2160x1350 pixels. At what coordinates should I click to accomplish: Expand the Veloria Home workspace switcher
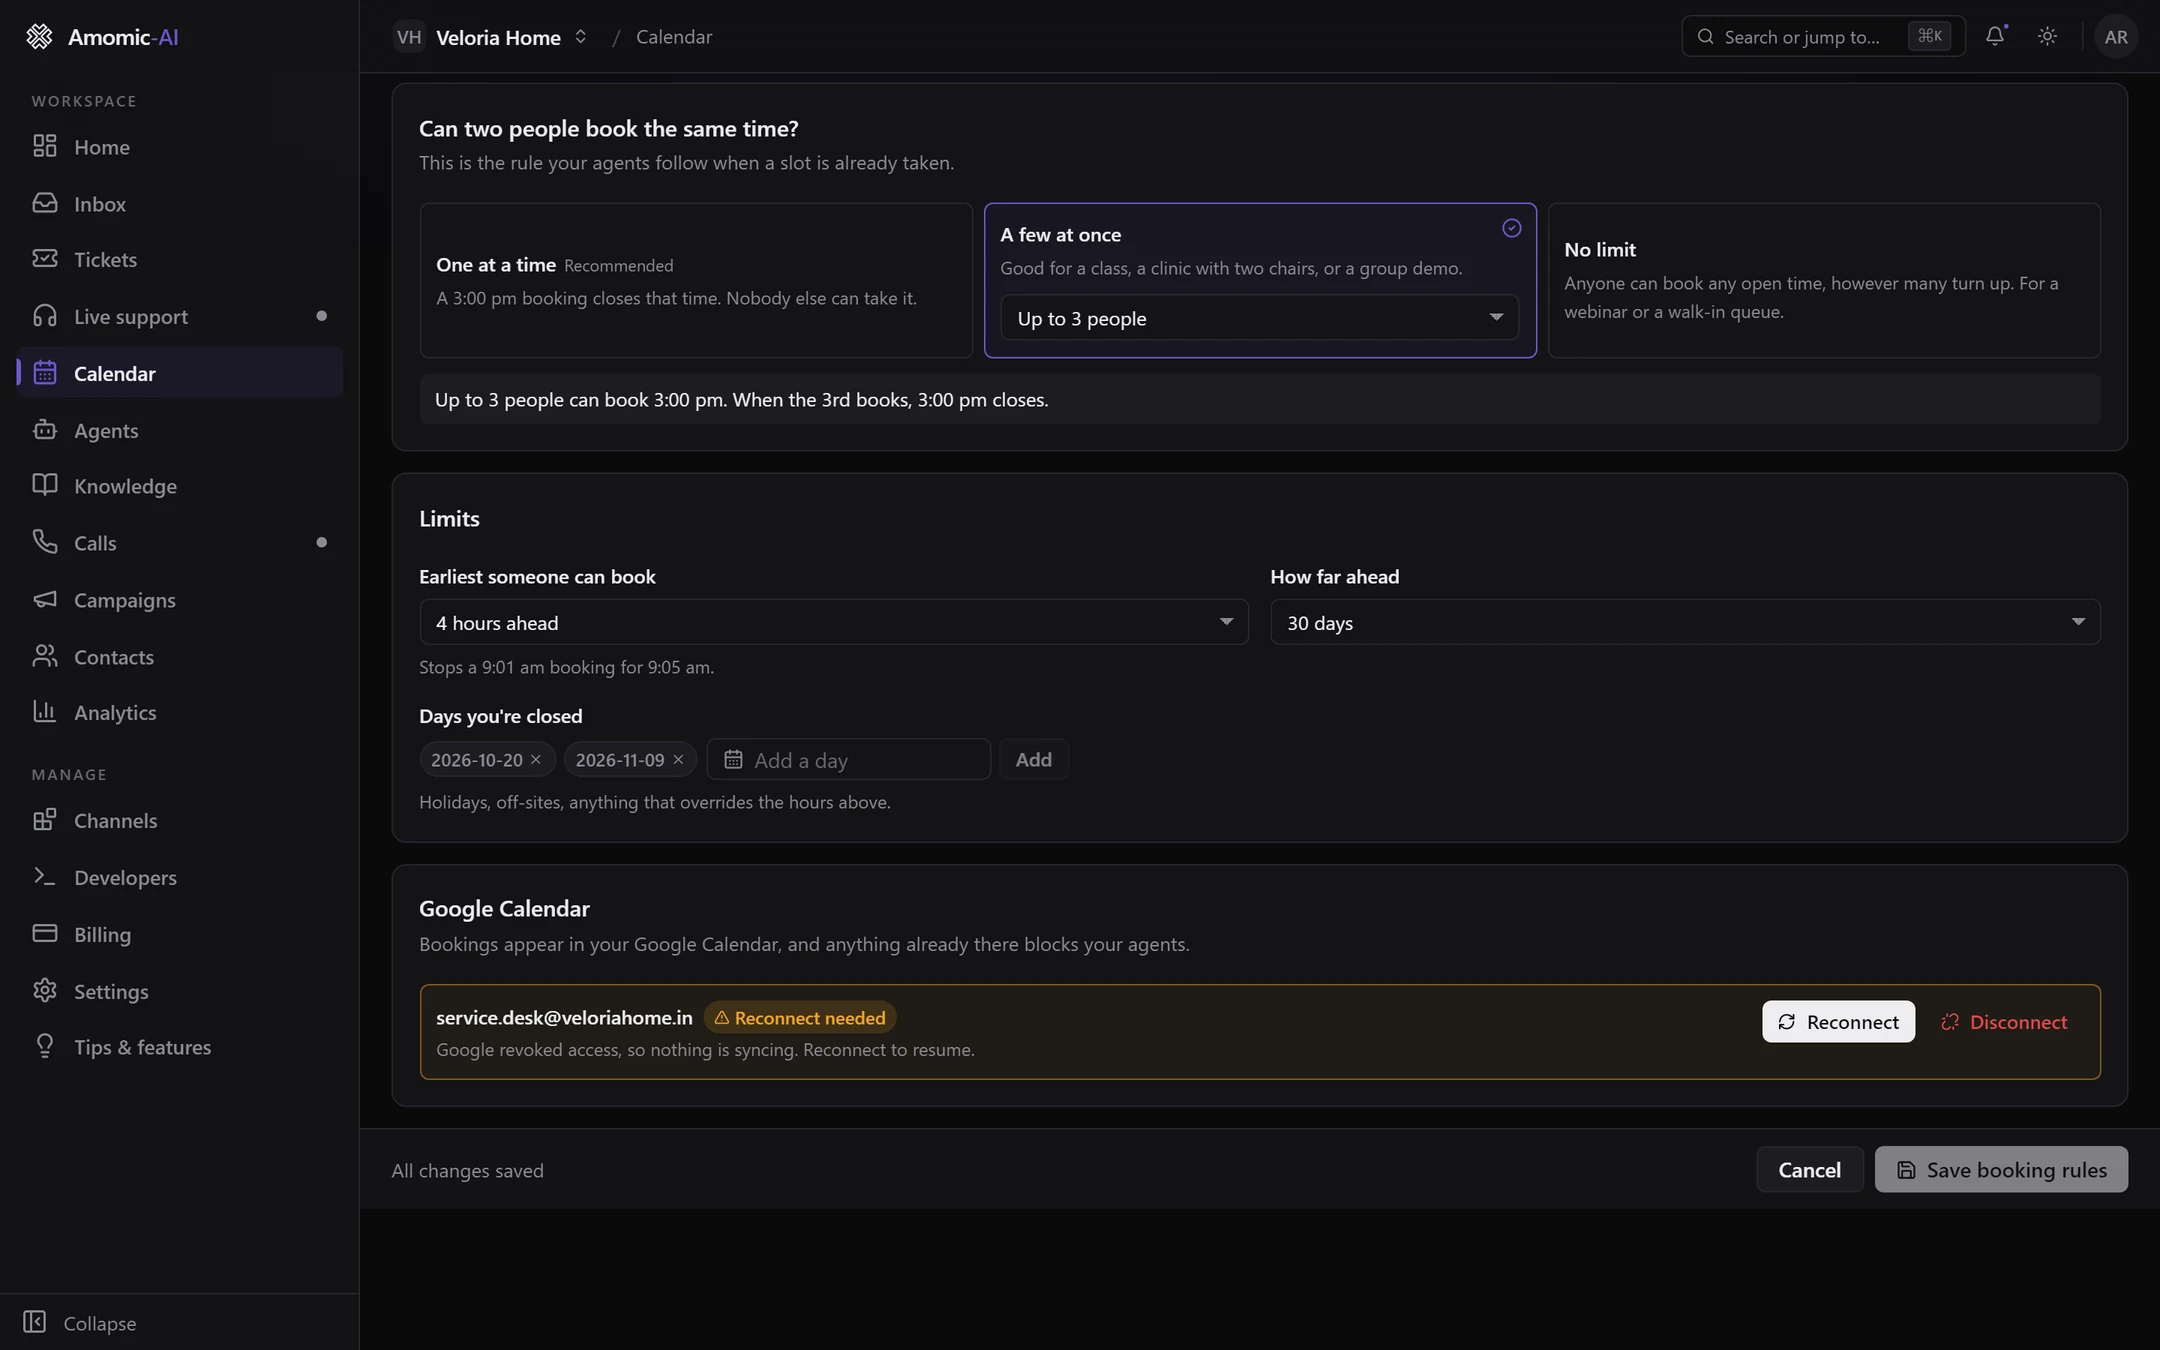(491, 37)
